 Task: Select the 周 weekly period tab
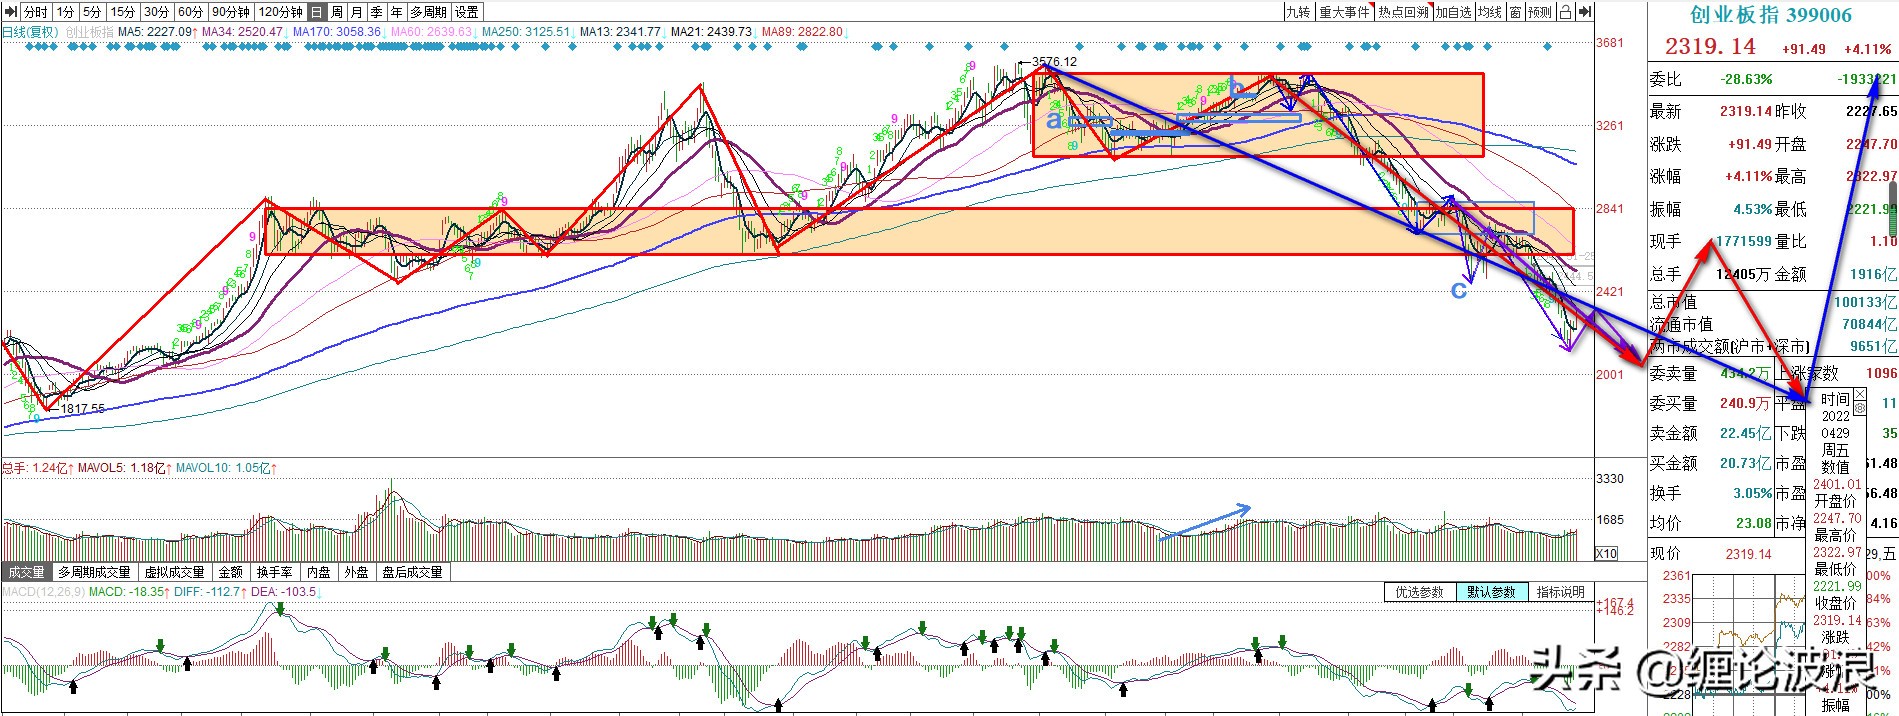coord(337,12)
